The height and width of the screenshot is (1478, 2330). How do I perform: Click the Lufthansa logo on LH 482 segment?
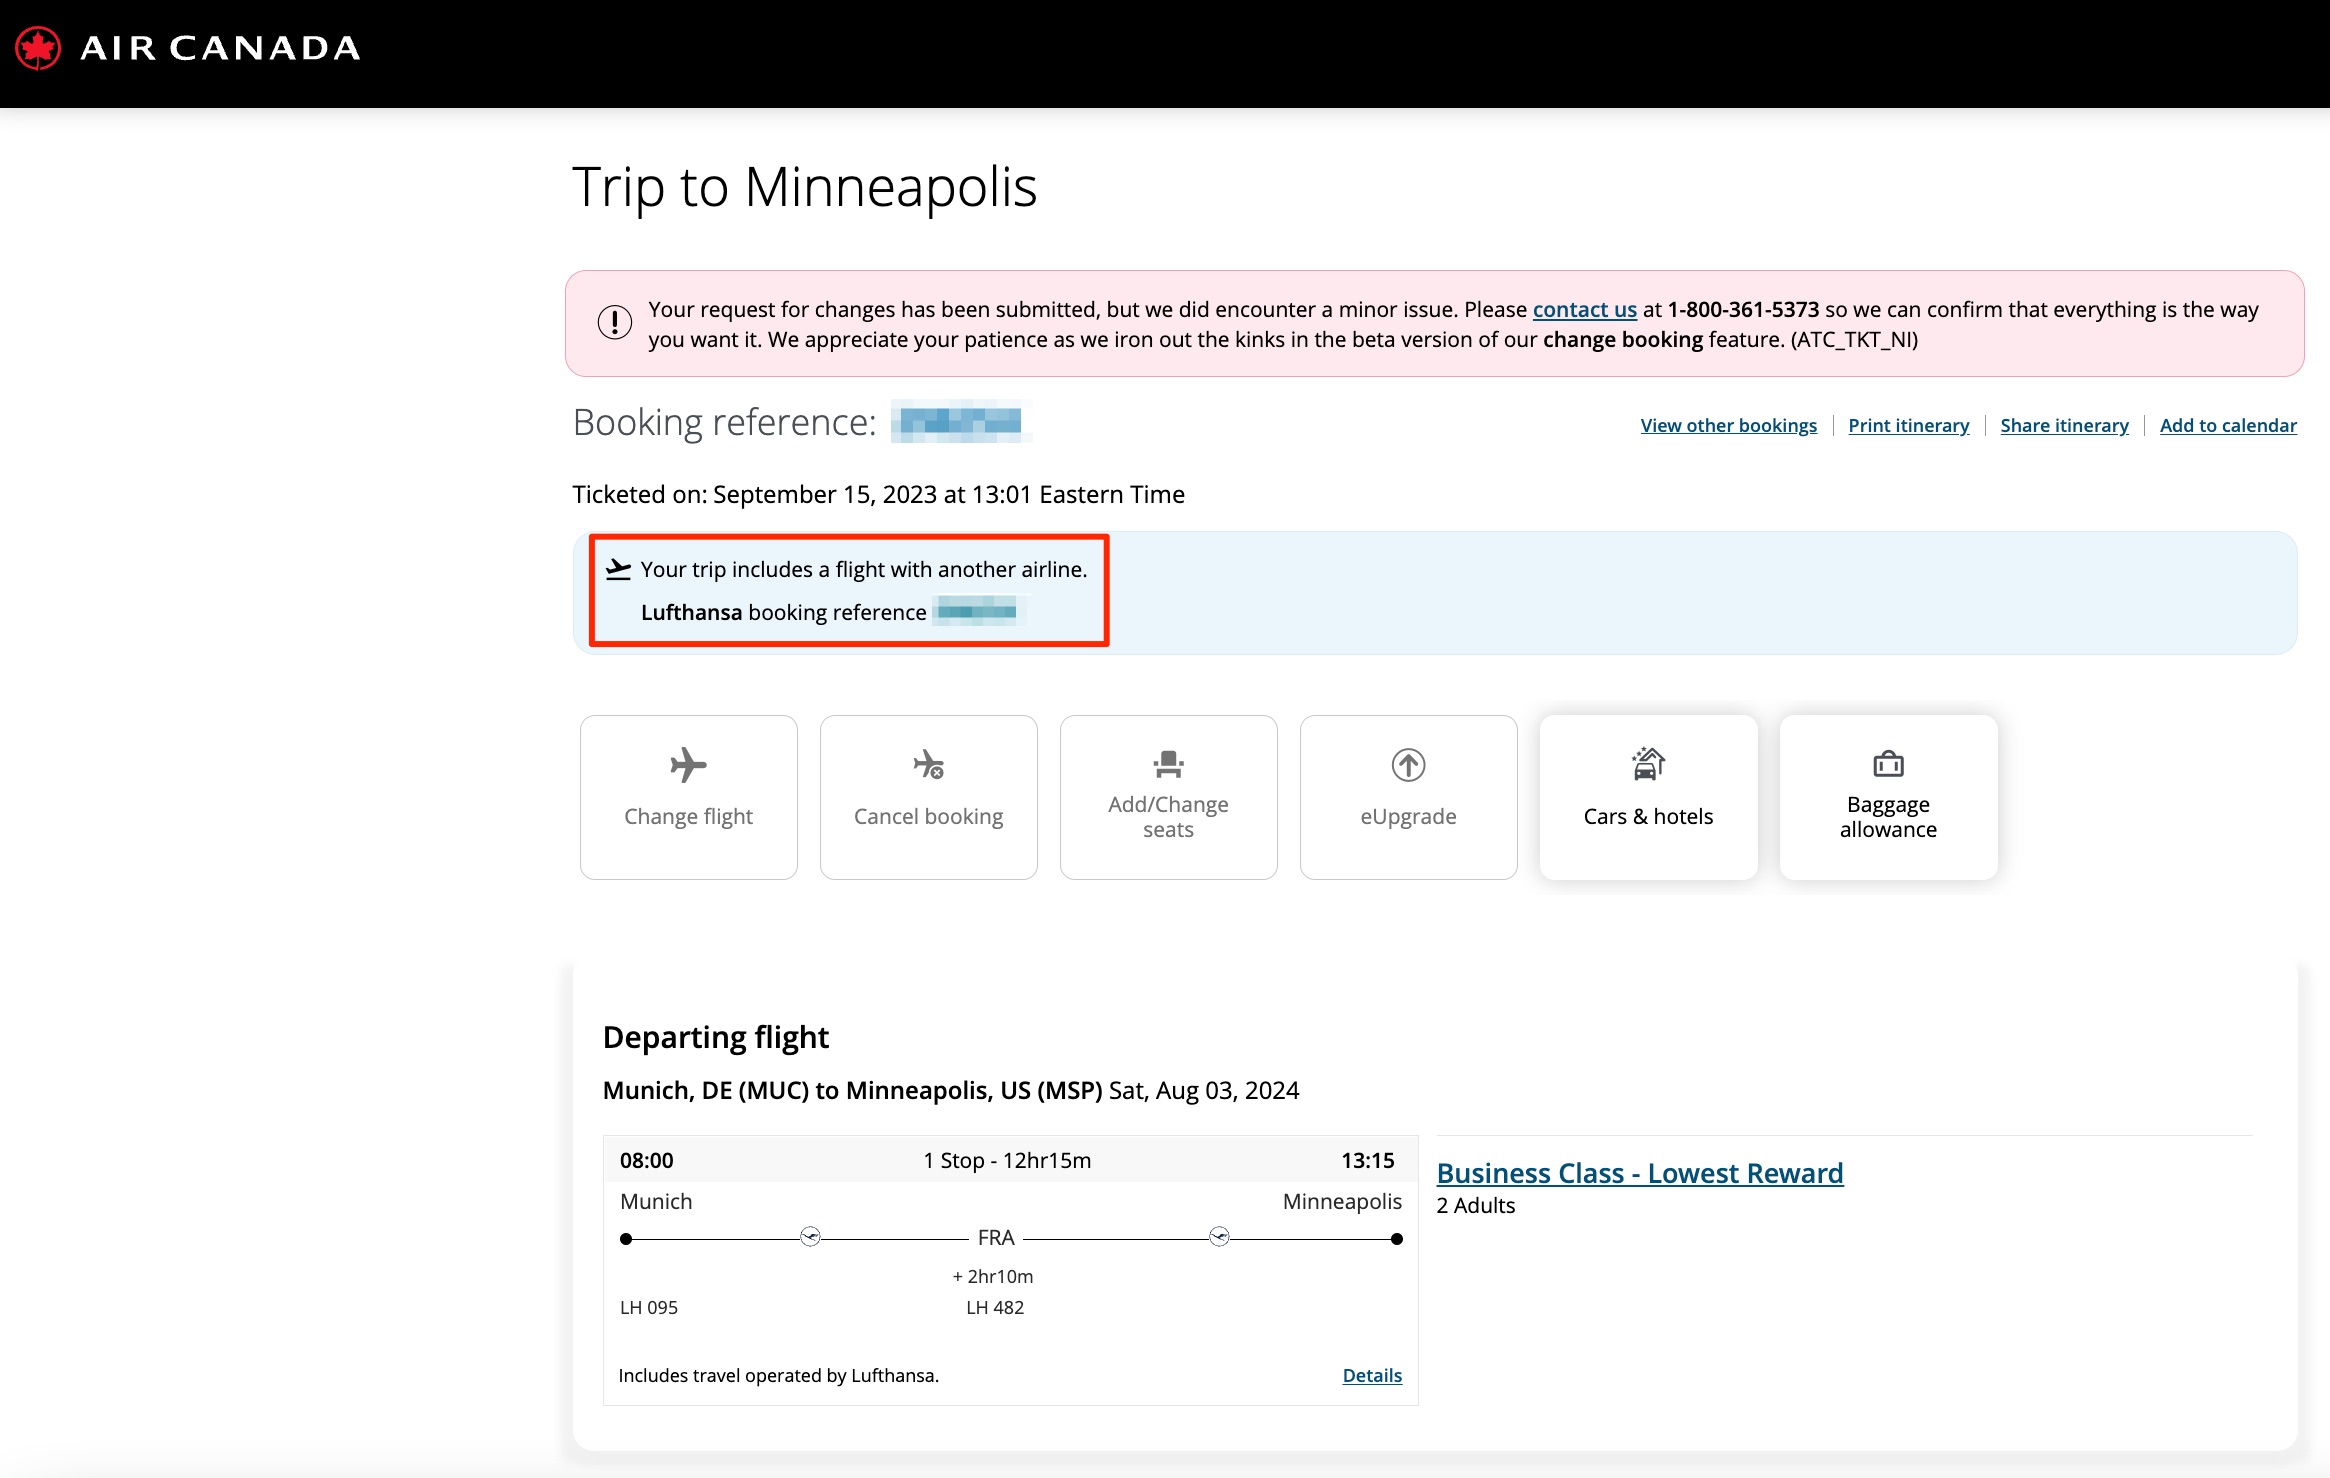pyautogui.click(x=1219, y=1237)
